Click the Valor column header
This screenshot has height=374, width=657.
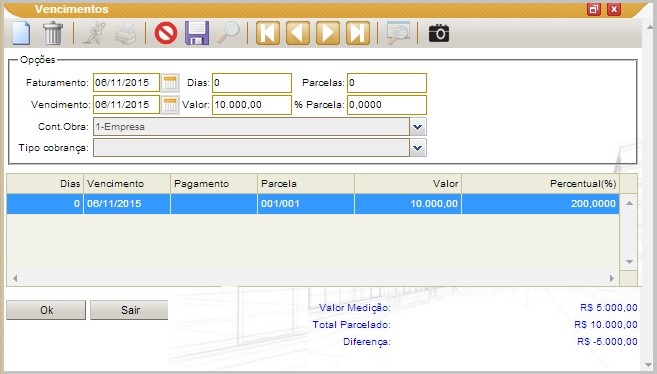408,184
